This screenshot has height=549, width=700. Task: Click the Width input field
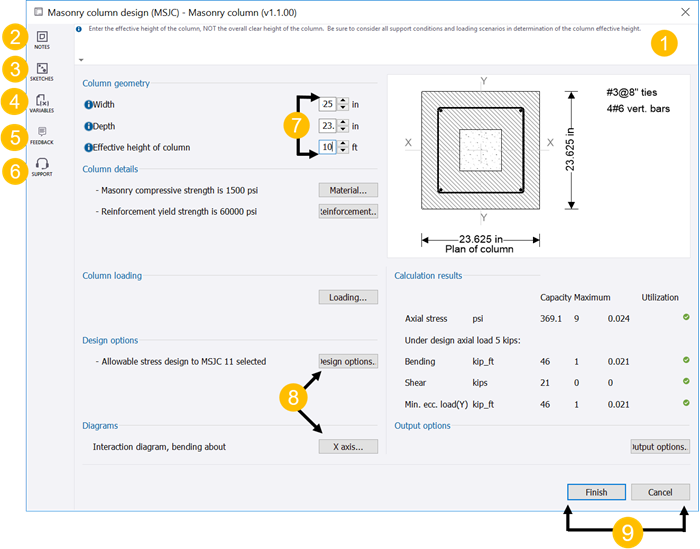point(328,104)
